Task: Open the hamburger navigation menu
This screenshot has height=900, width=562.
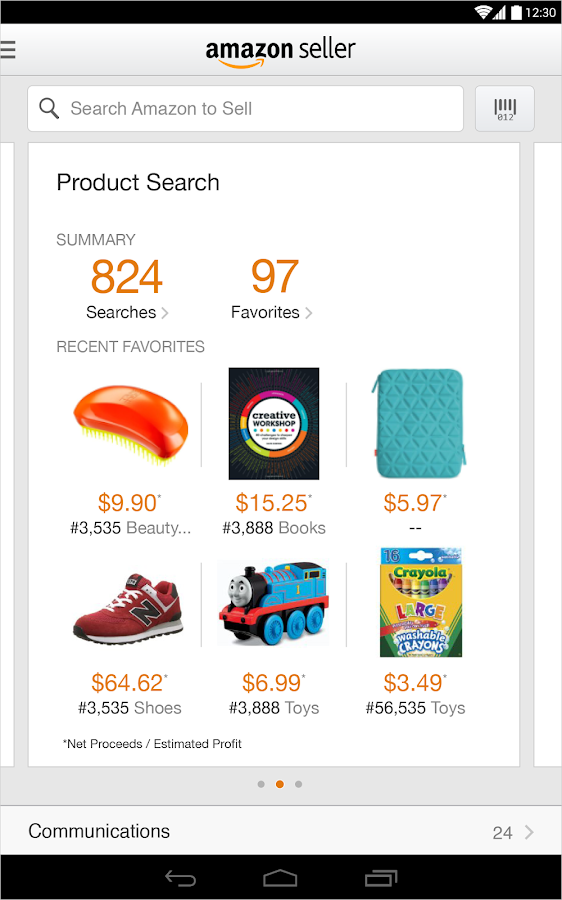Action: (7, 50)
